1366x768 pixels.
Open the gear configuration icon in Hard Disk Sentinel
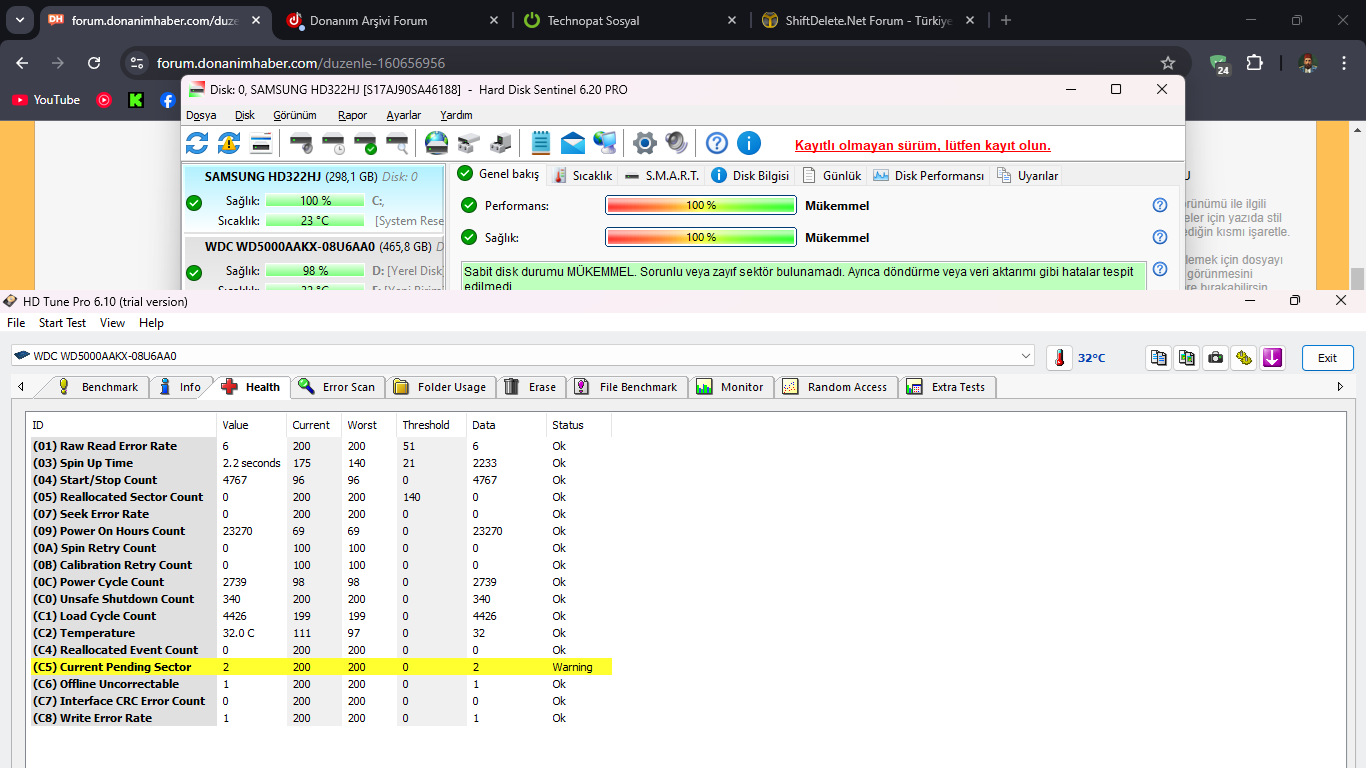(x=645, y=143)
